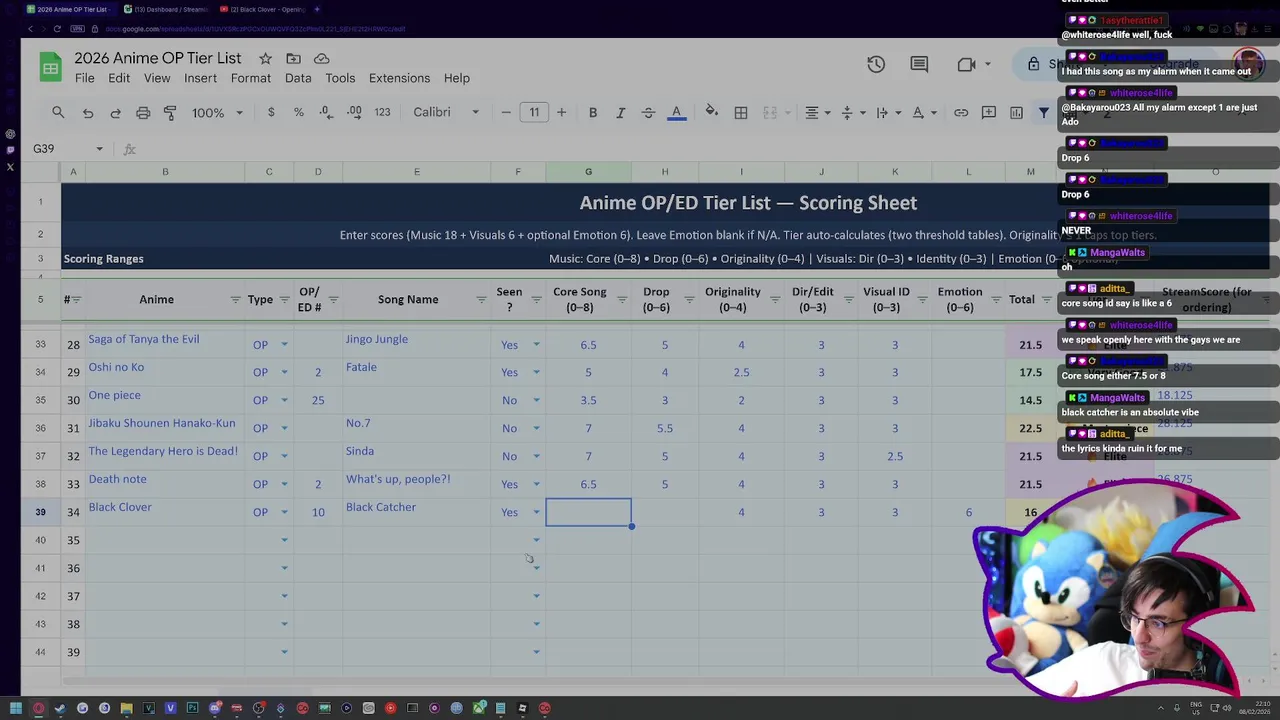
Task: Open version history clock icon
Action: [x=876, y=64]
